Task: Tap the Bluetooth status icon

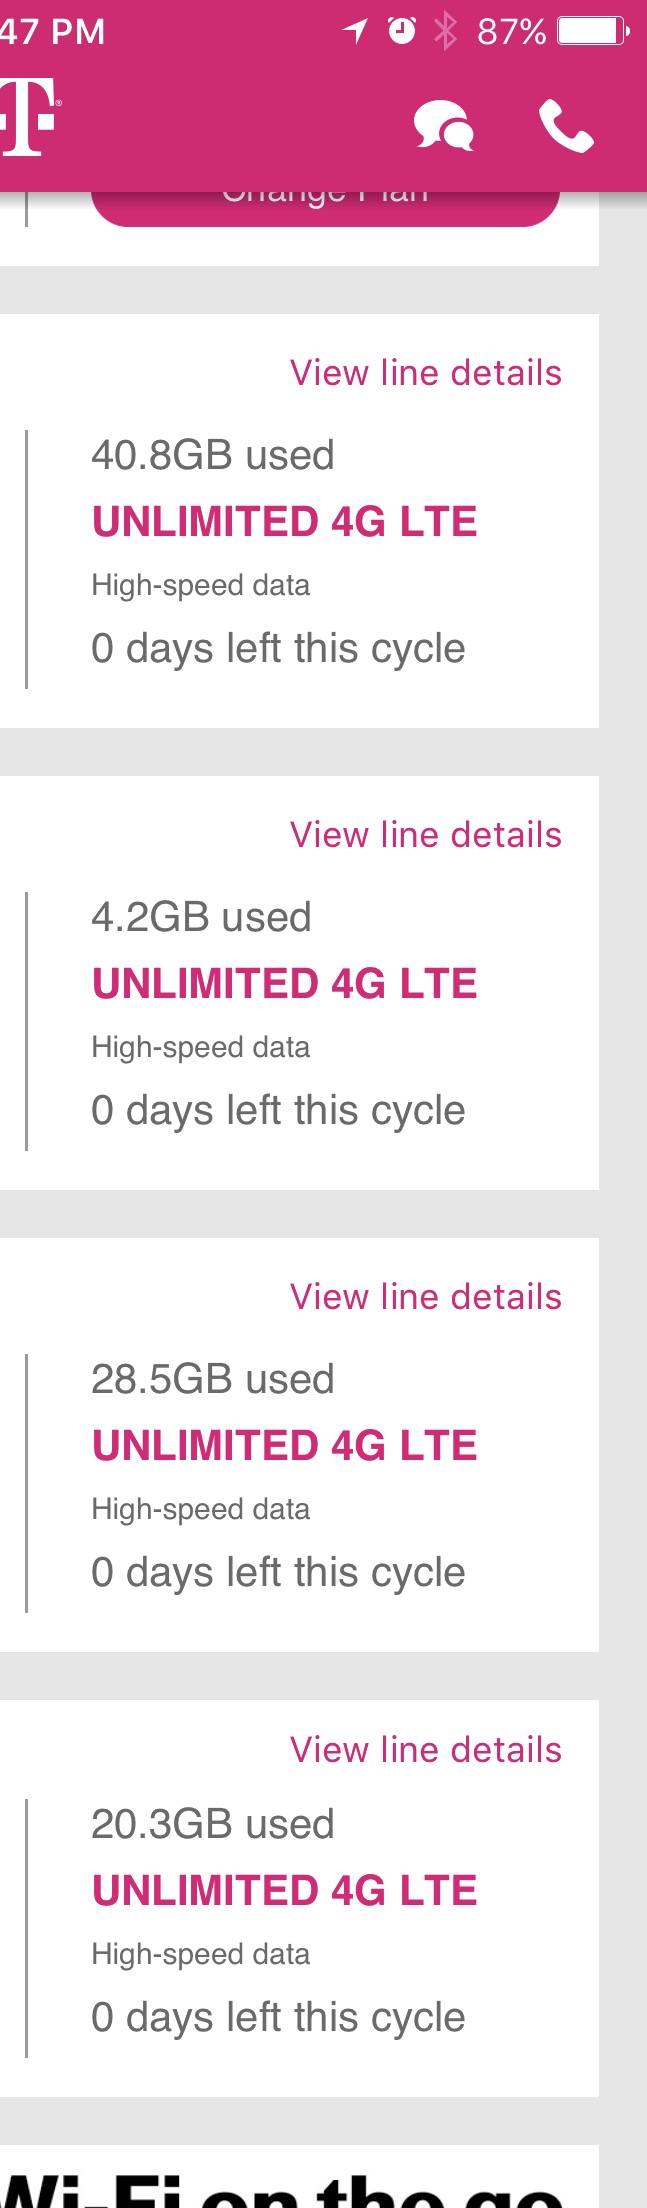Action: coord(445,31)
